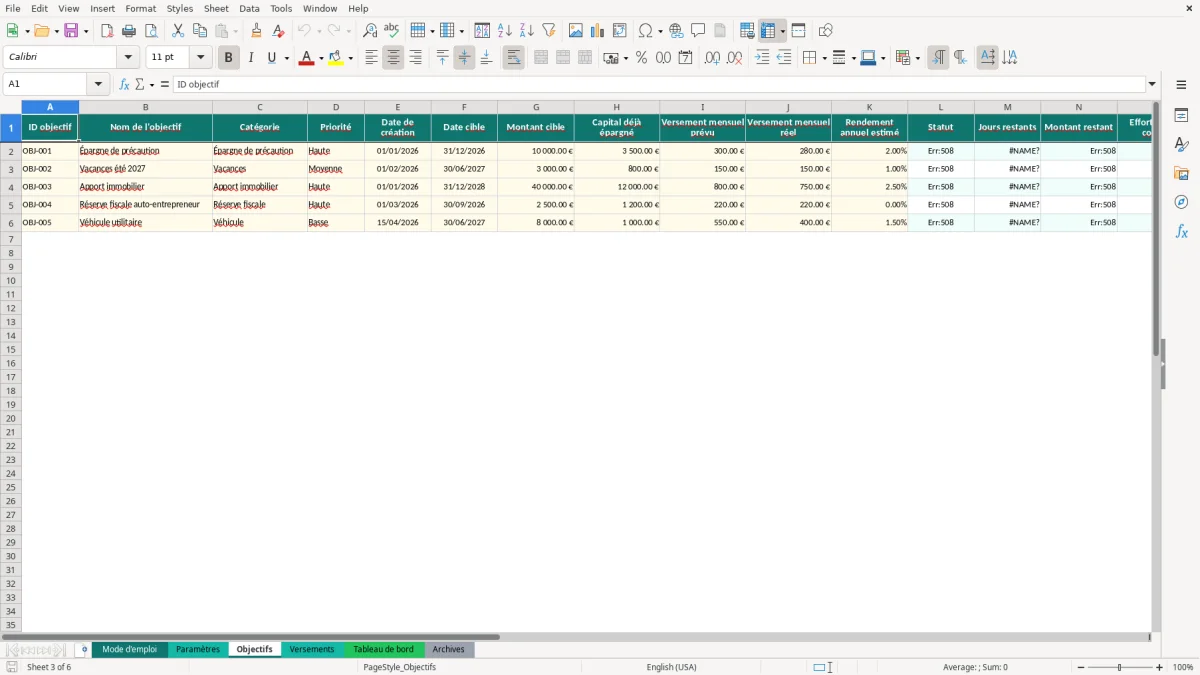Click the horizontal scrollbar
Image resolution: width=1200 pixels, height=675 pixels.
tap(250, 636)
